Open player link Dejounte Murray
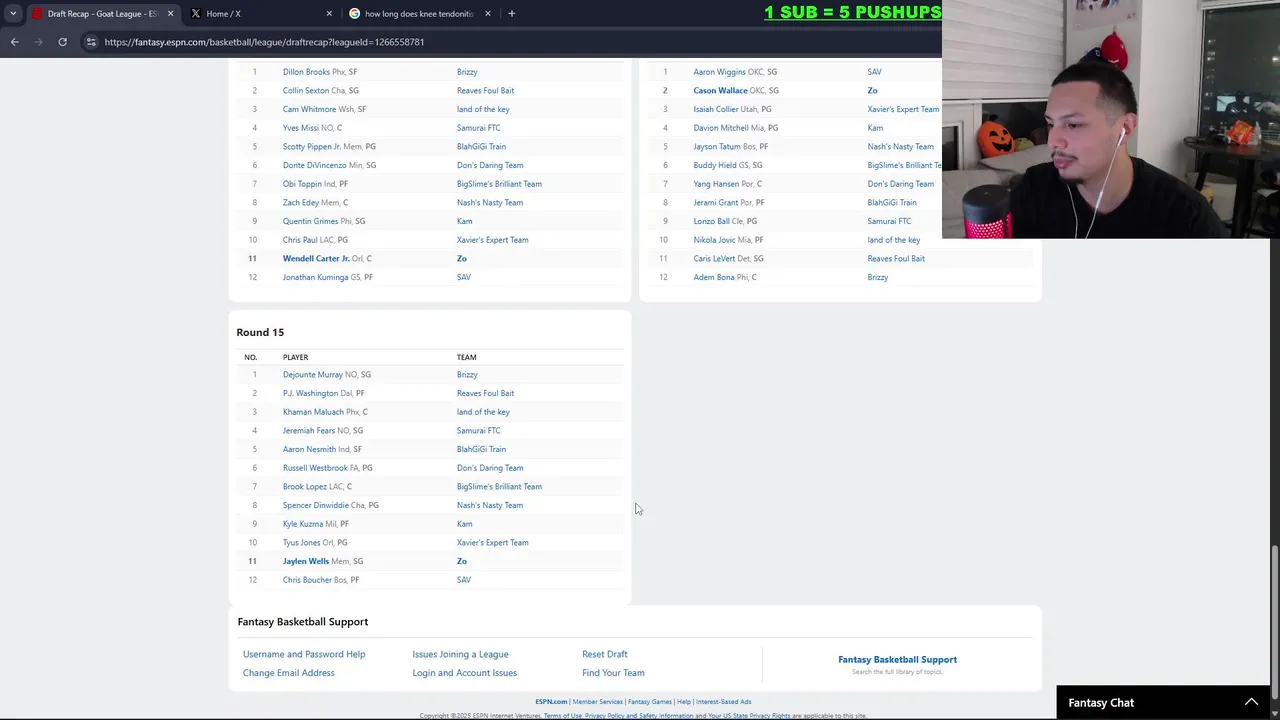 point(313,375)
